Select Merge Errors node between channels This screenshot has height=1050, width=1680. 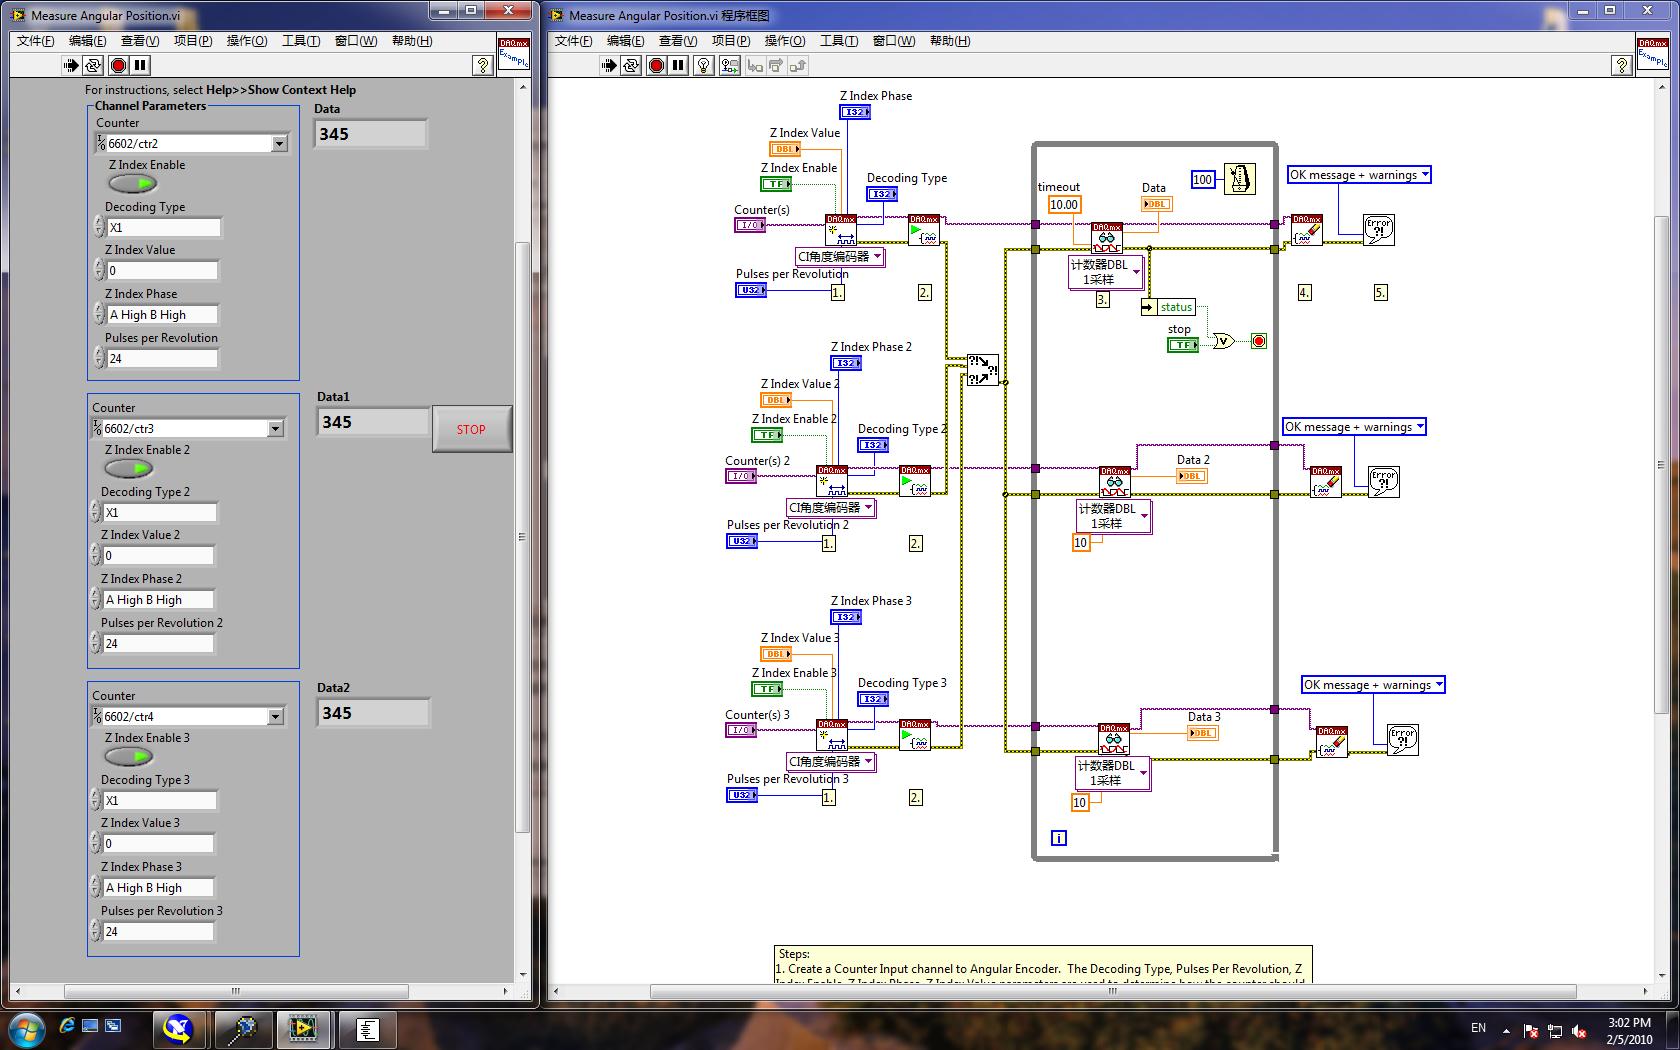point(982,370)
